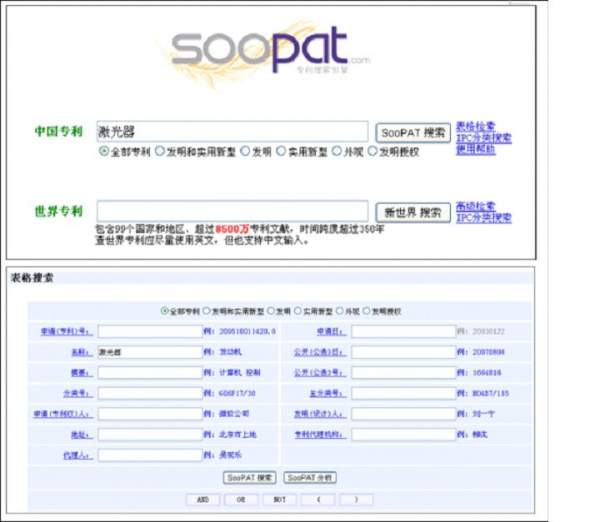Screen dimensions: 600x522
Task: Click the close parenthesis ) button
Action: click(x=356, y=499)
